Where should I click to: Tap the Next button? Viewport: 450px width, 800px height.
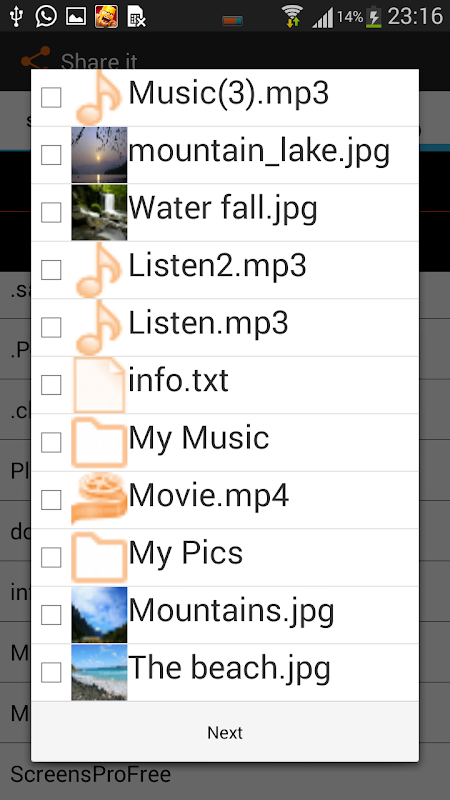pos(225,732)
